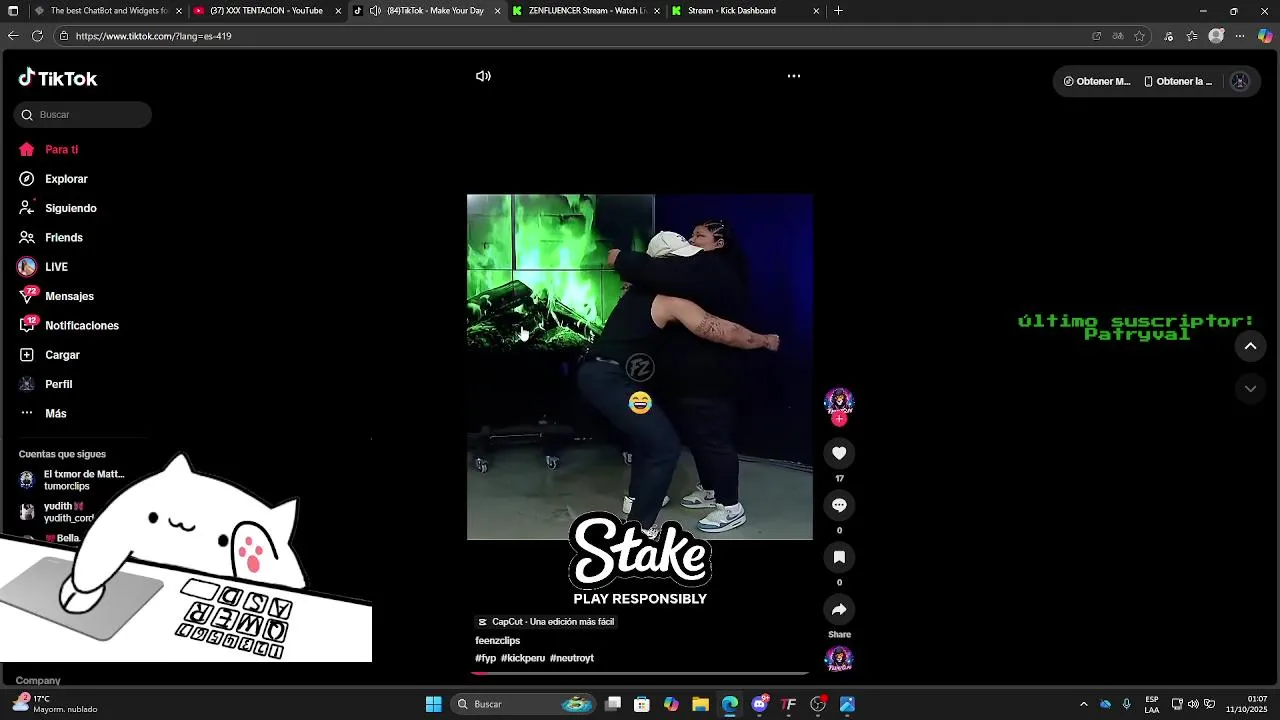This screenshot has height=720, width=1280.
Task: Open the ESP LAA language indicator
Action: pos(1152,704)
